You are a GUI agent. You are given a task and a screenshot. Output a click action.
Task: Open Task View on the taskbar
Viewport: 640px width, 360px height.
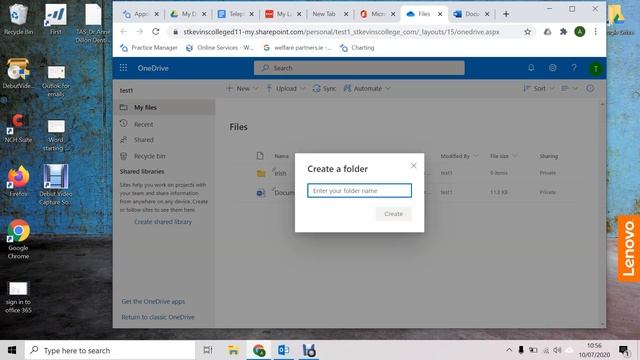coord(208,350)
